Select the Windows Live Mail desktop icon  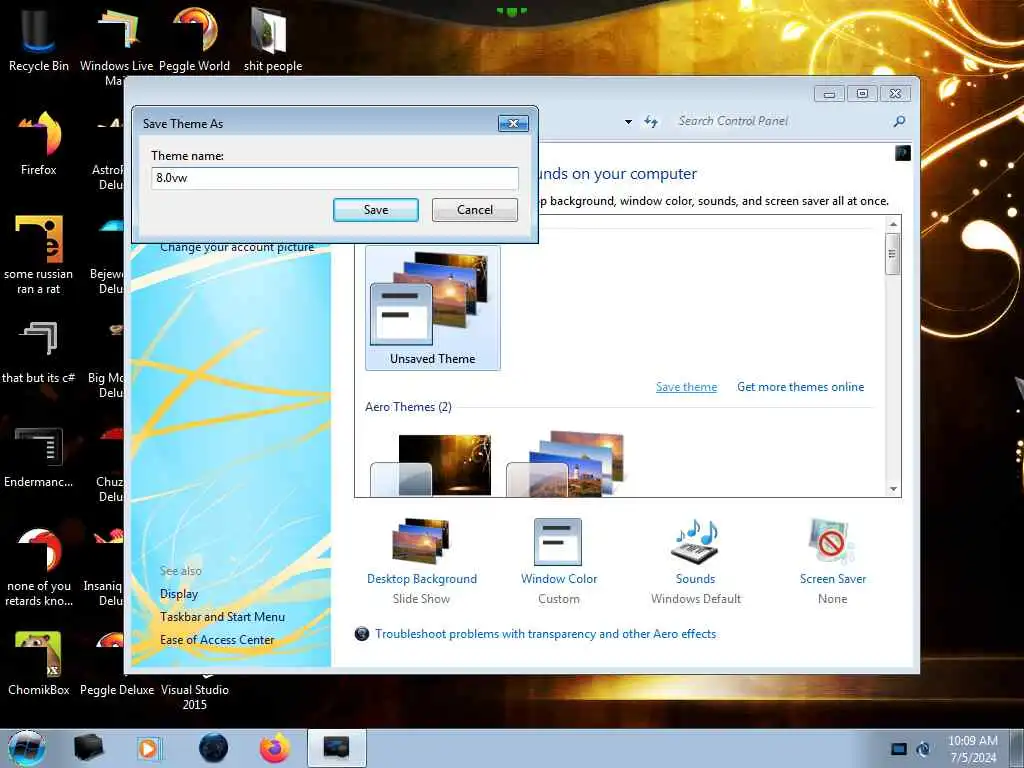click(x=116, y=46)
